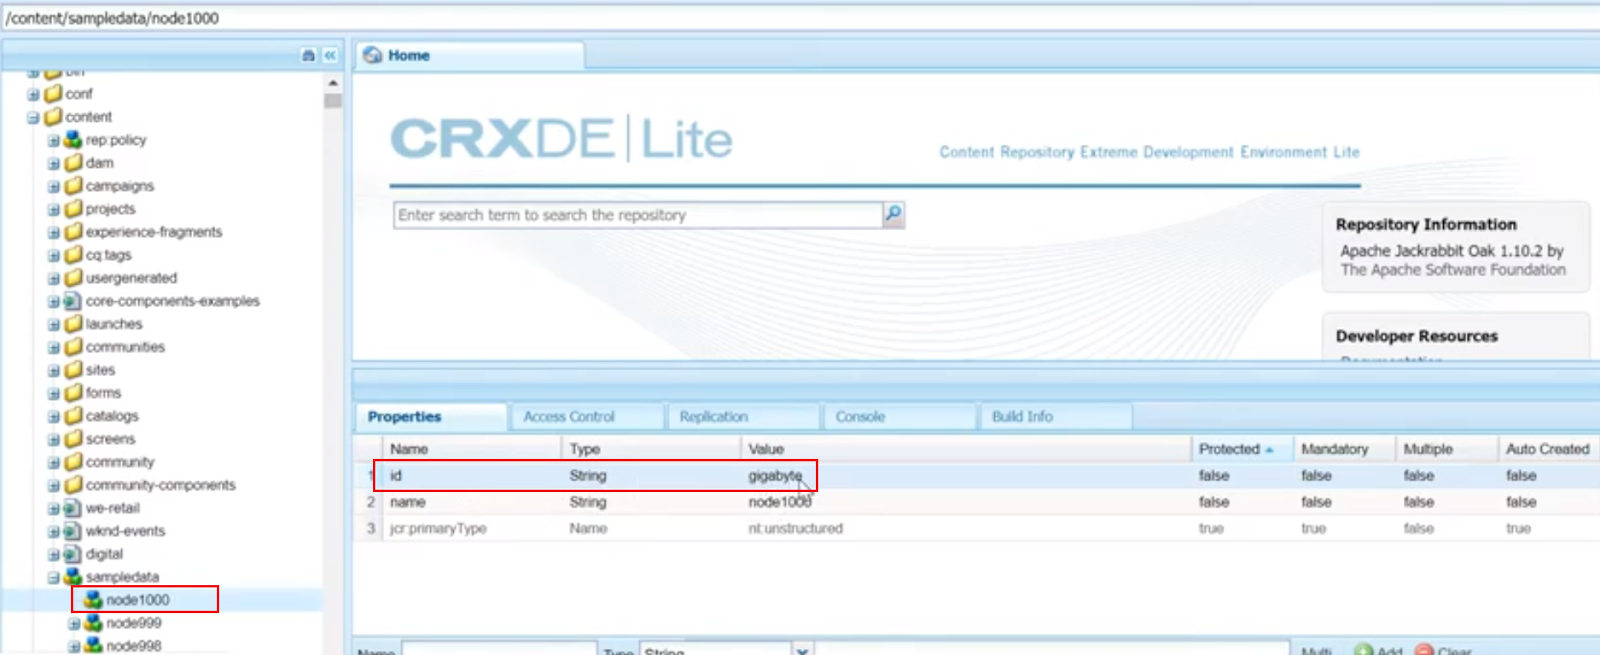Click the search magnifier icon
1600x655 pixels.
pyautogui.click(x=893, y=214)
